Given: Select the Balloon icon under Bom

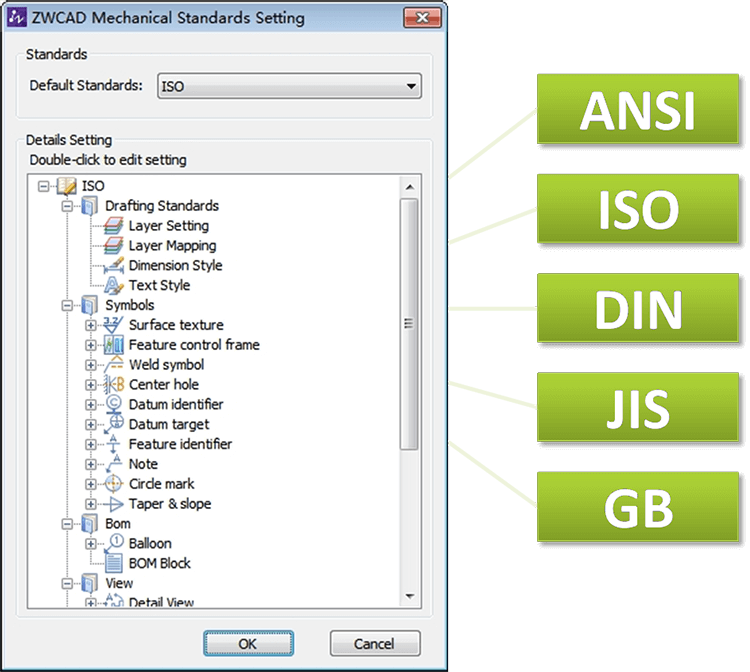Looking at the screenshot, I should (x=113, y=543).
